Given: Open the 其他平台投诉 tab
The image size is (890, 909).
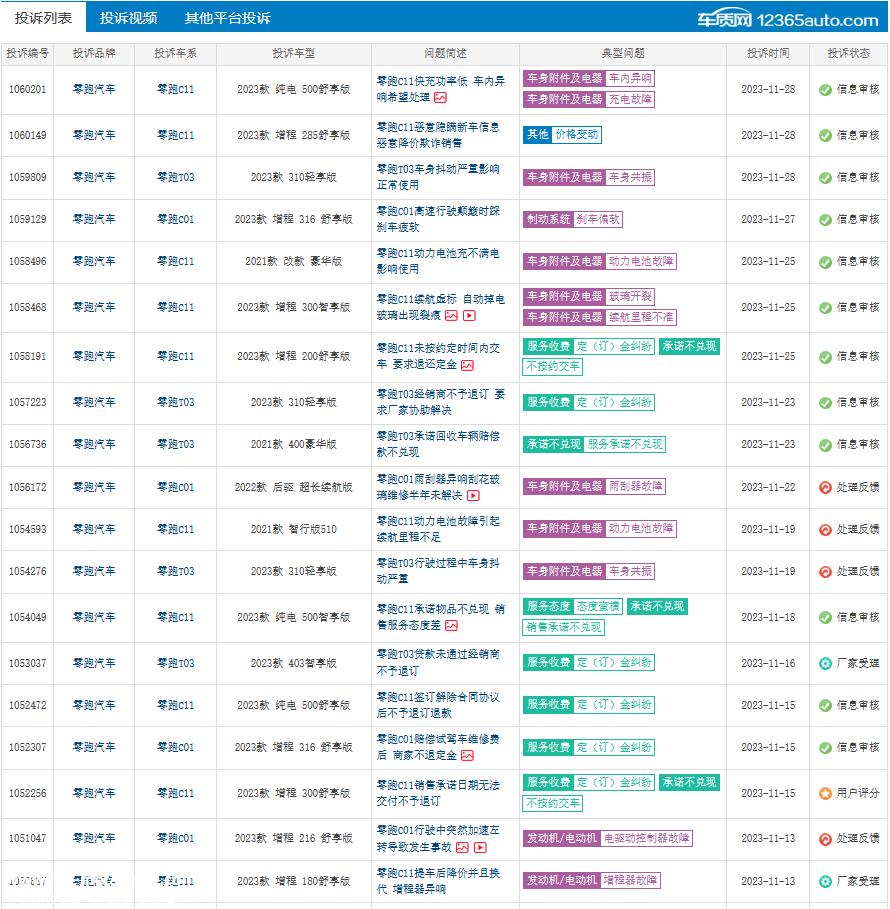Looking at the screenshot, I should [227, 18].
